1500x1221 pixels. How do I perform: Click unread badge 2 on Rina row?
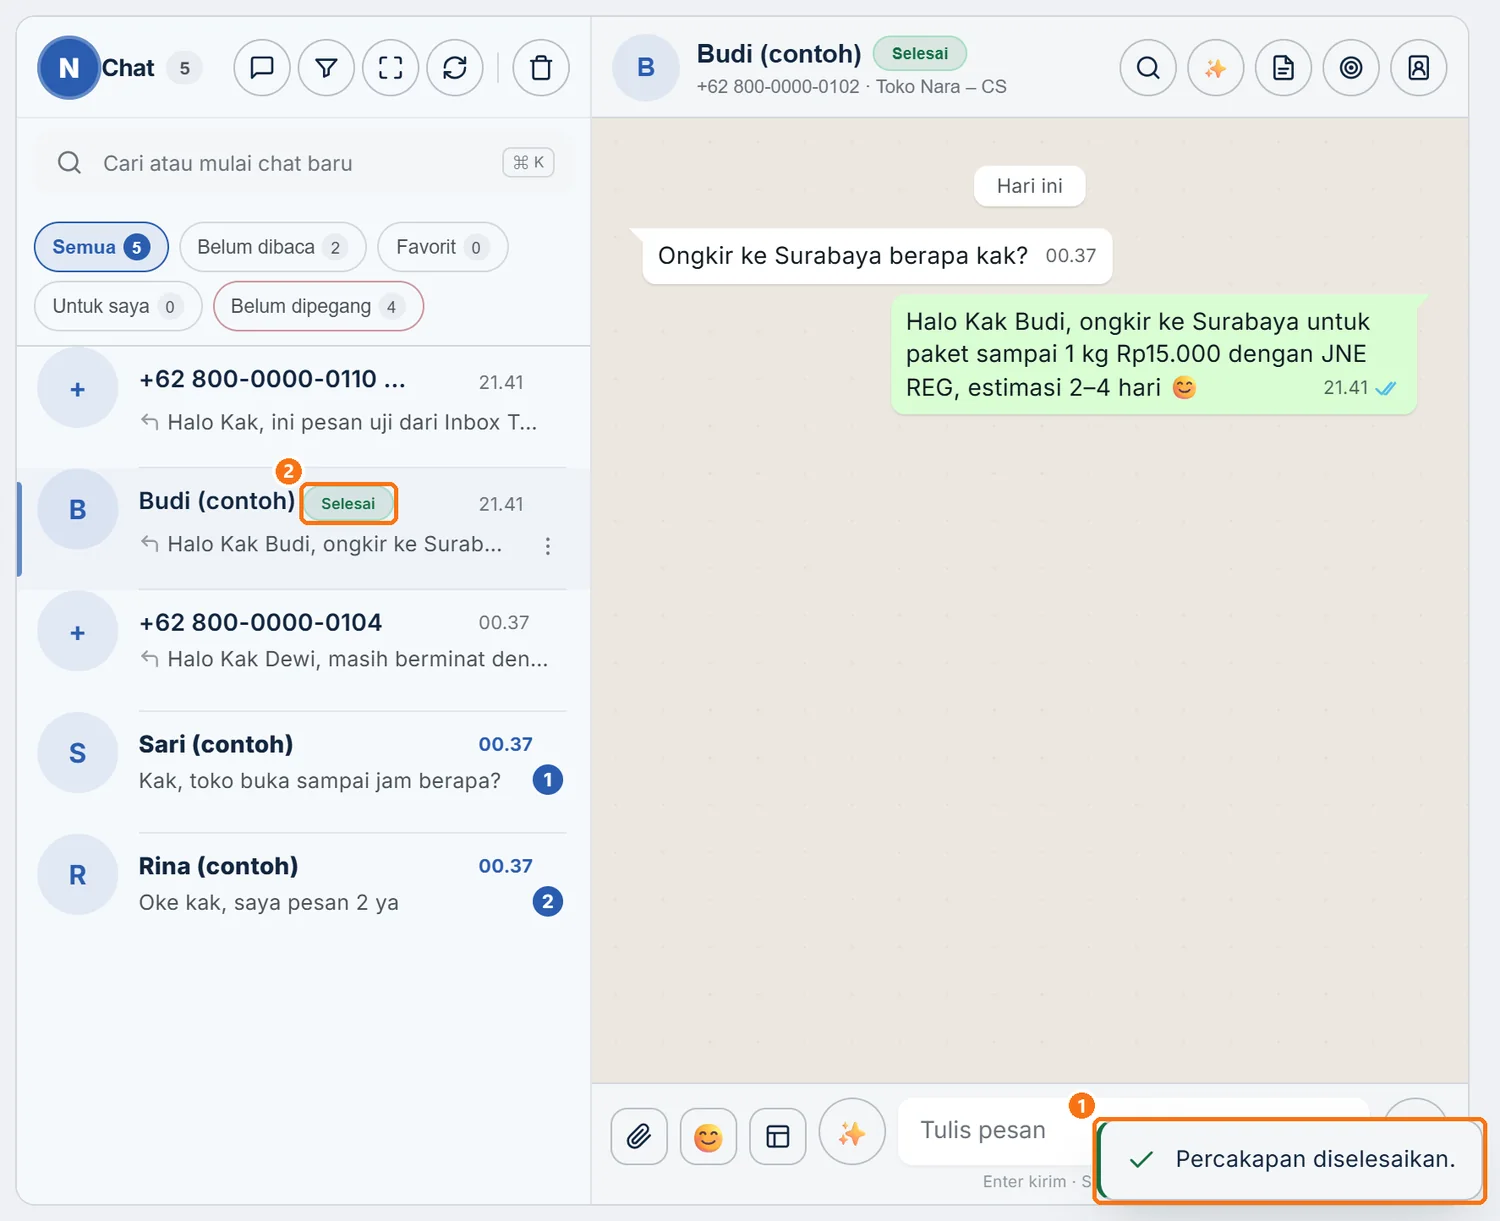click(x=548, y=902)
